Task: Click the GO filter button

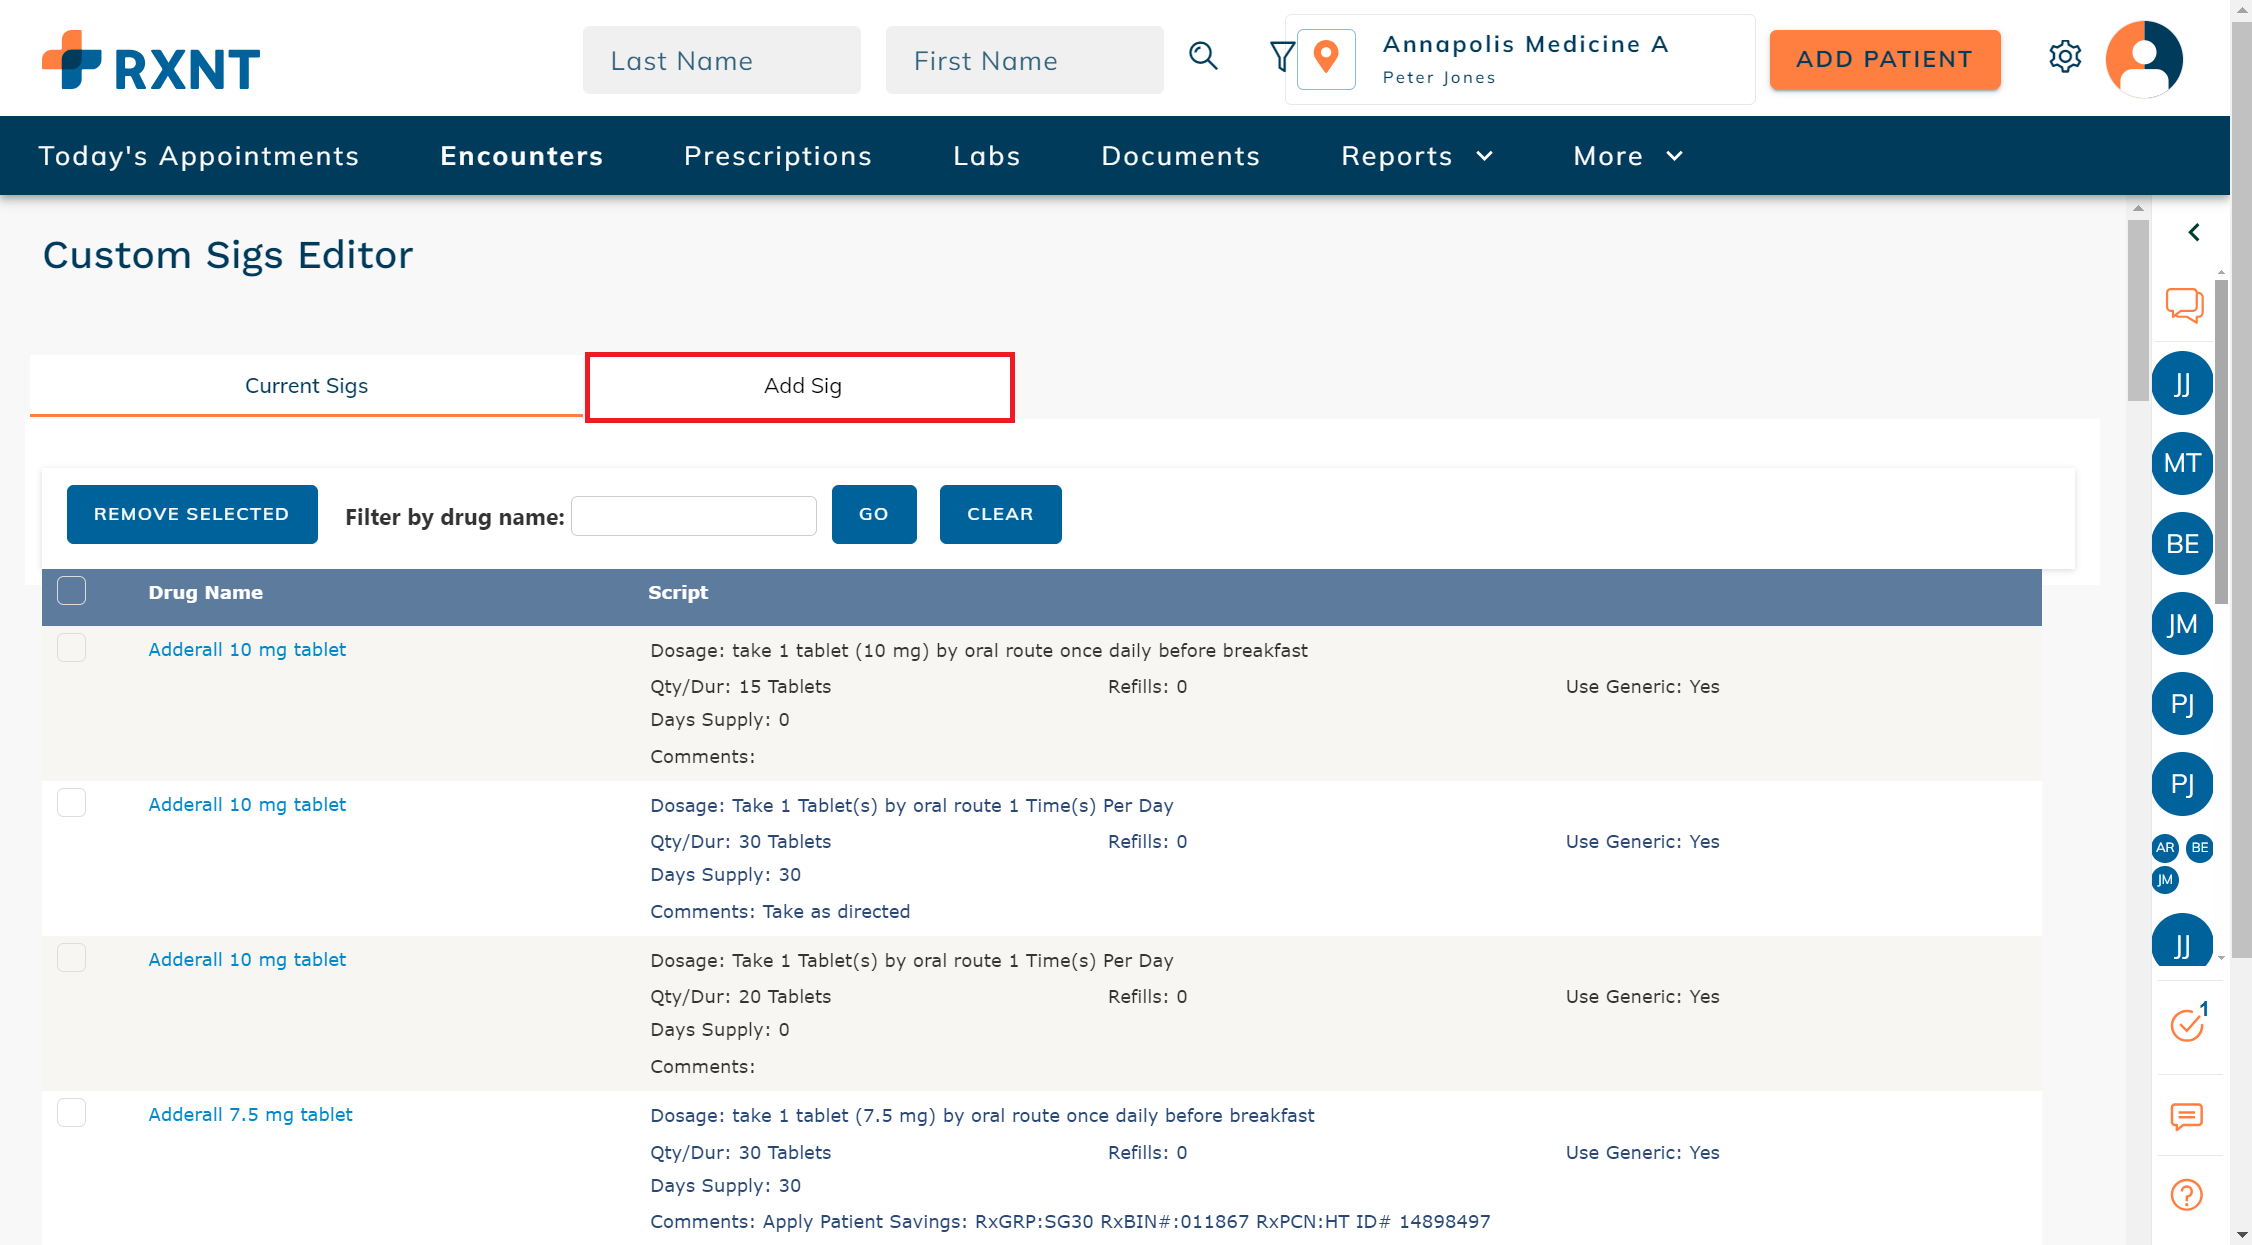Action: [x=874, y=514]
